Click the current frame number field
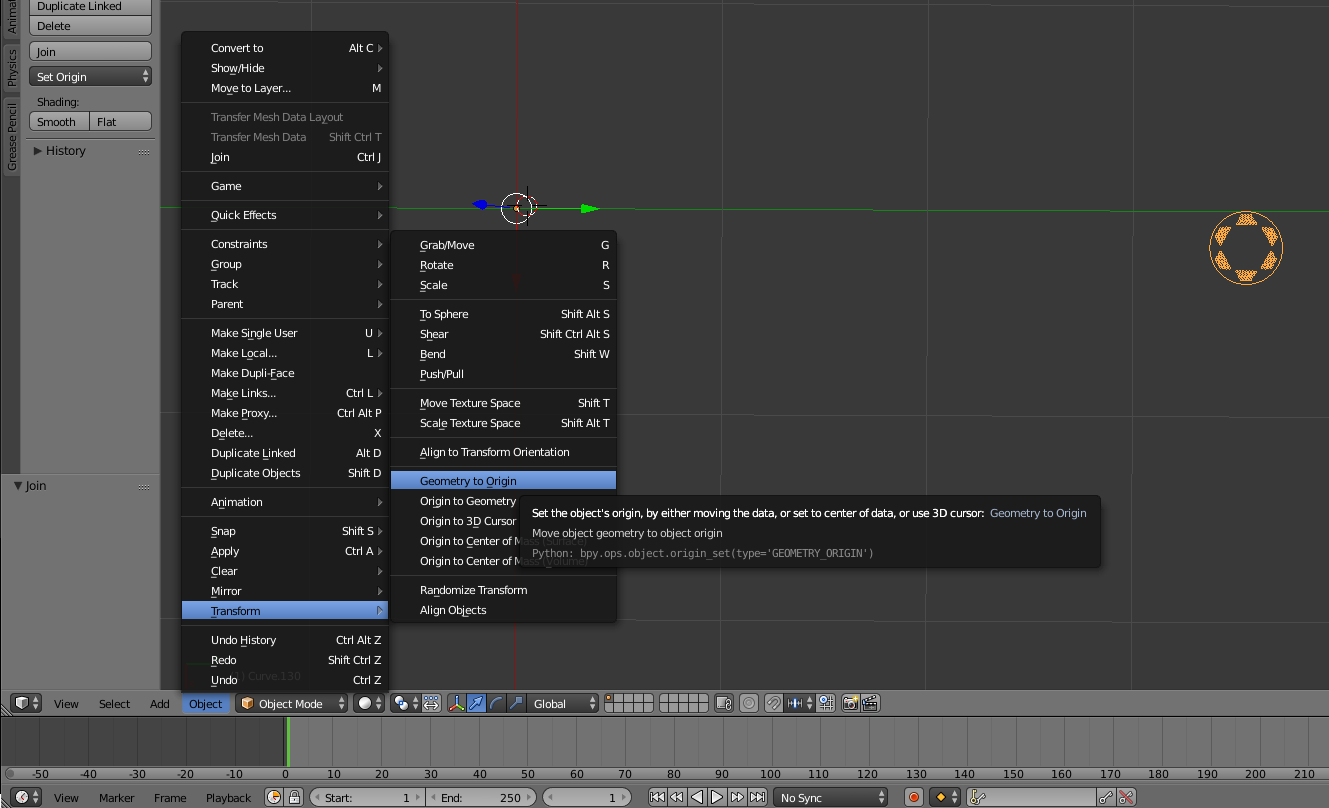 pos(586,797)
